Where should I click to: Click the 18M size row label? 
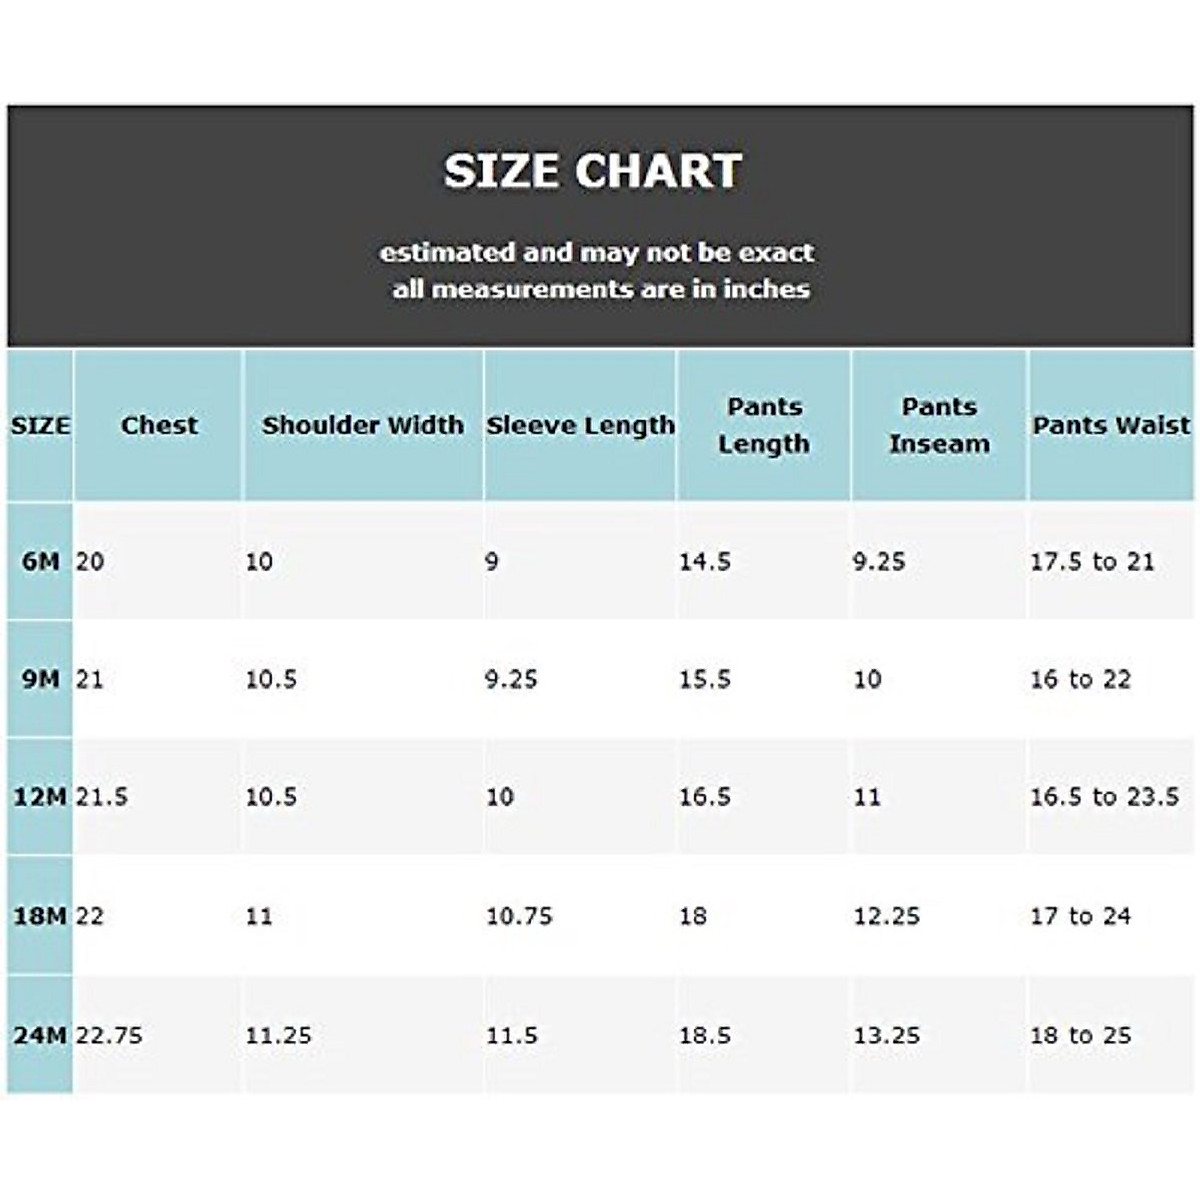[x=40, y=915]
